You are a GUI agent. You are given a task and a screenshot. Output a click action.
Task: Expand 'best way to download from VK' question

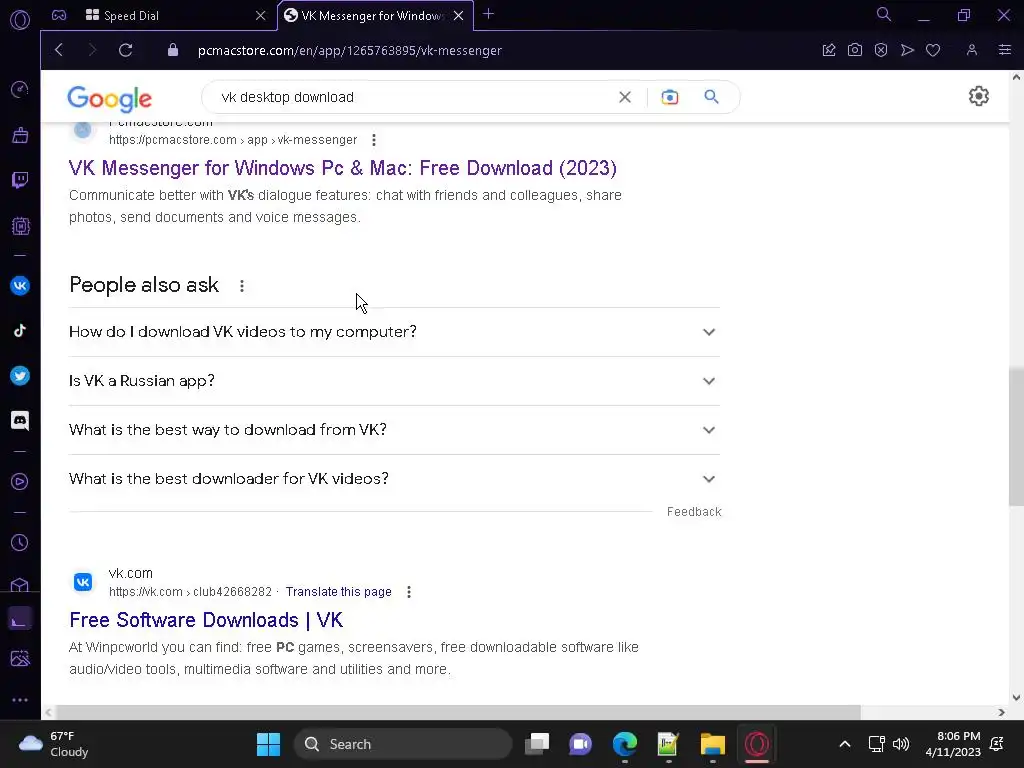[394, 430]
